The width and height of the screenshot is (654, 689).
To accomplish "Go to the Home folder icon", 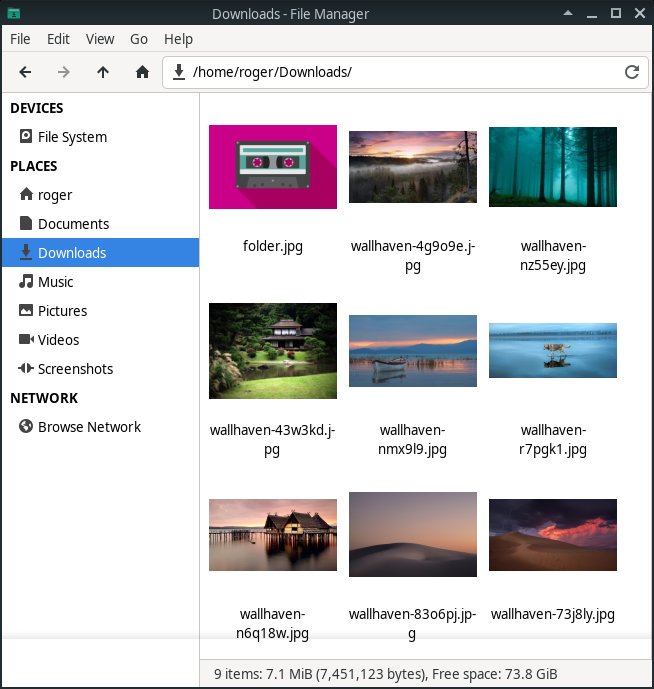I will coord(142,72).
